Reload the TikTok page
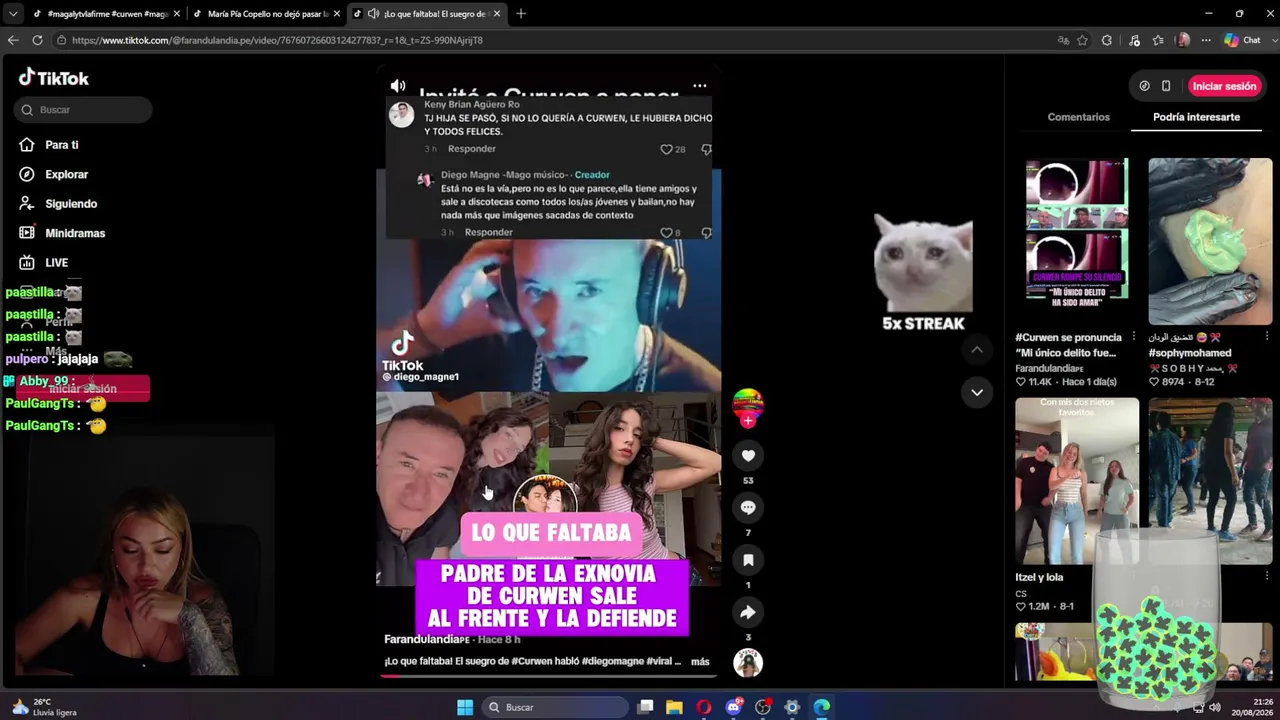 tap(37, 40)
